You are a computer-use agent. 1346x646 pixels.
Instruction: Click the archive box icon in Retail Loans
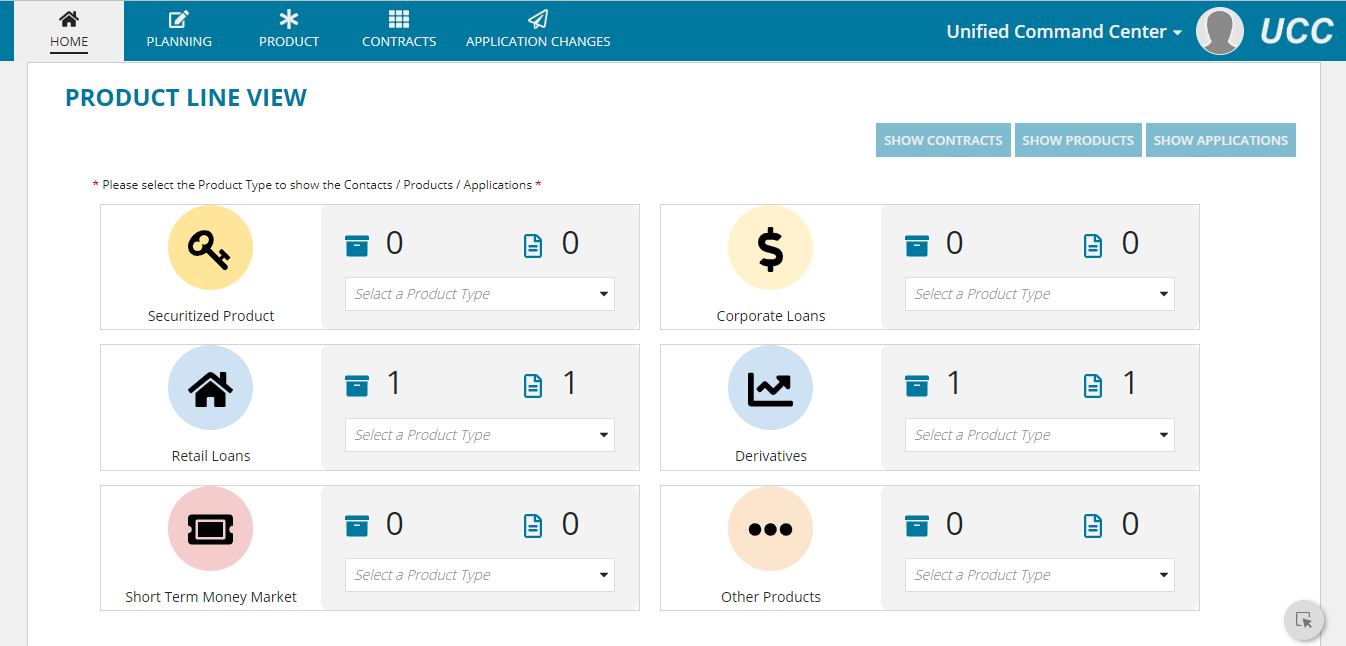point(357,385)
